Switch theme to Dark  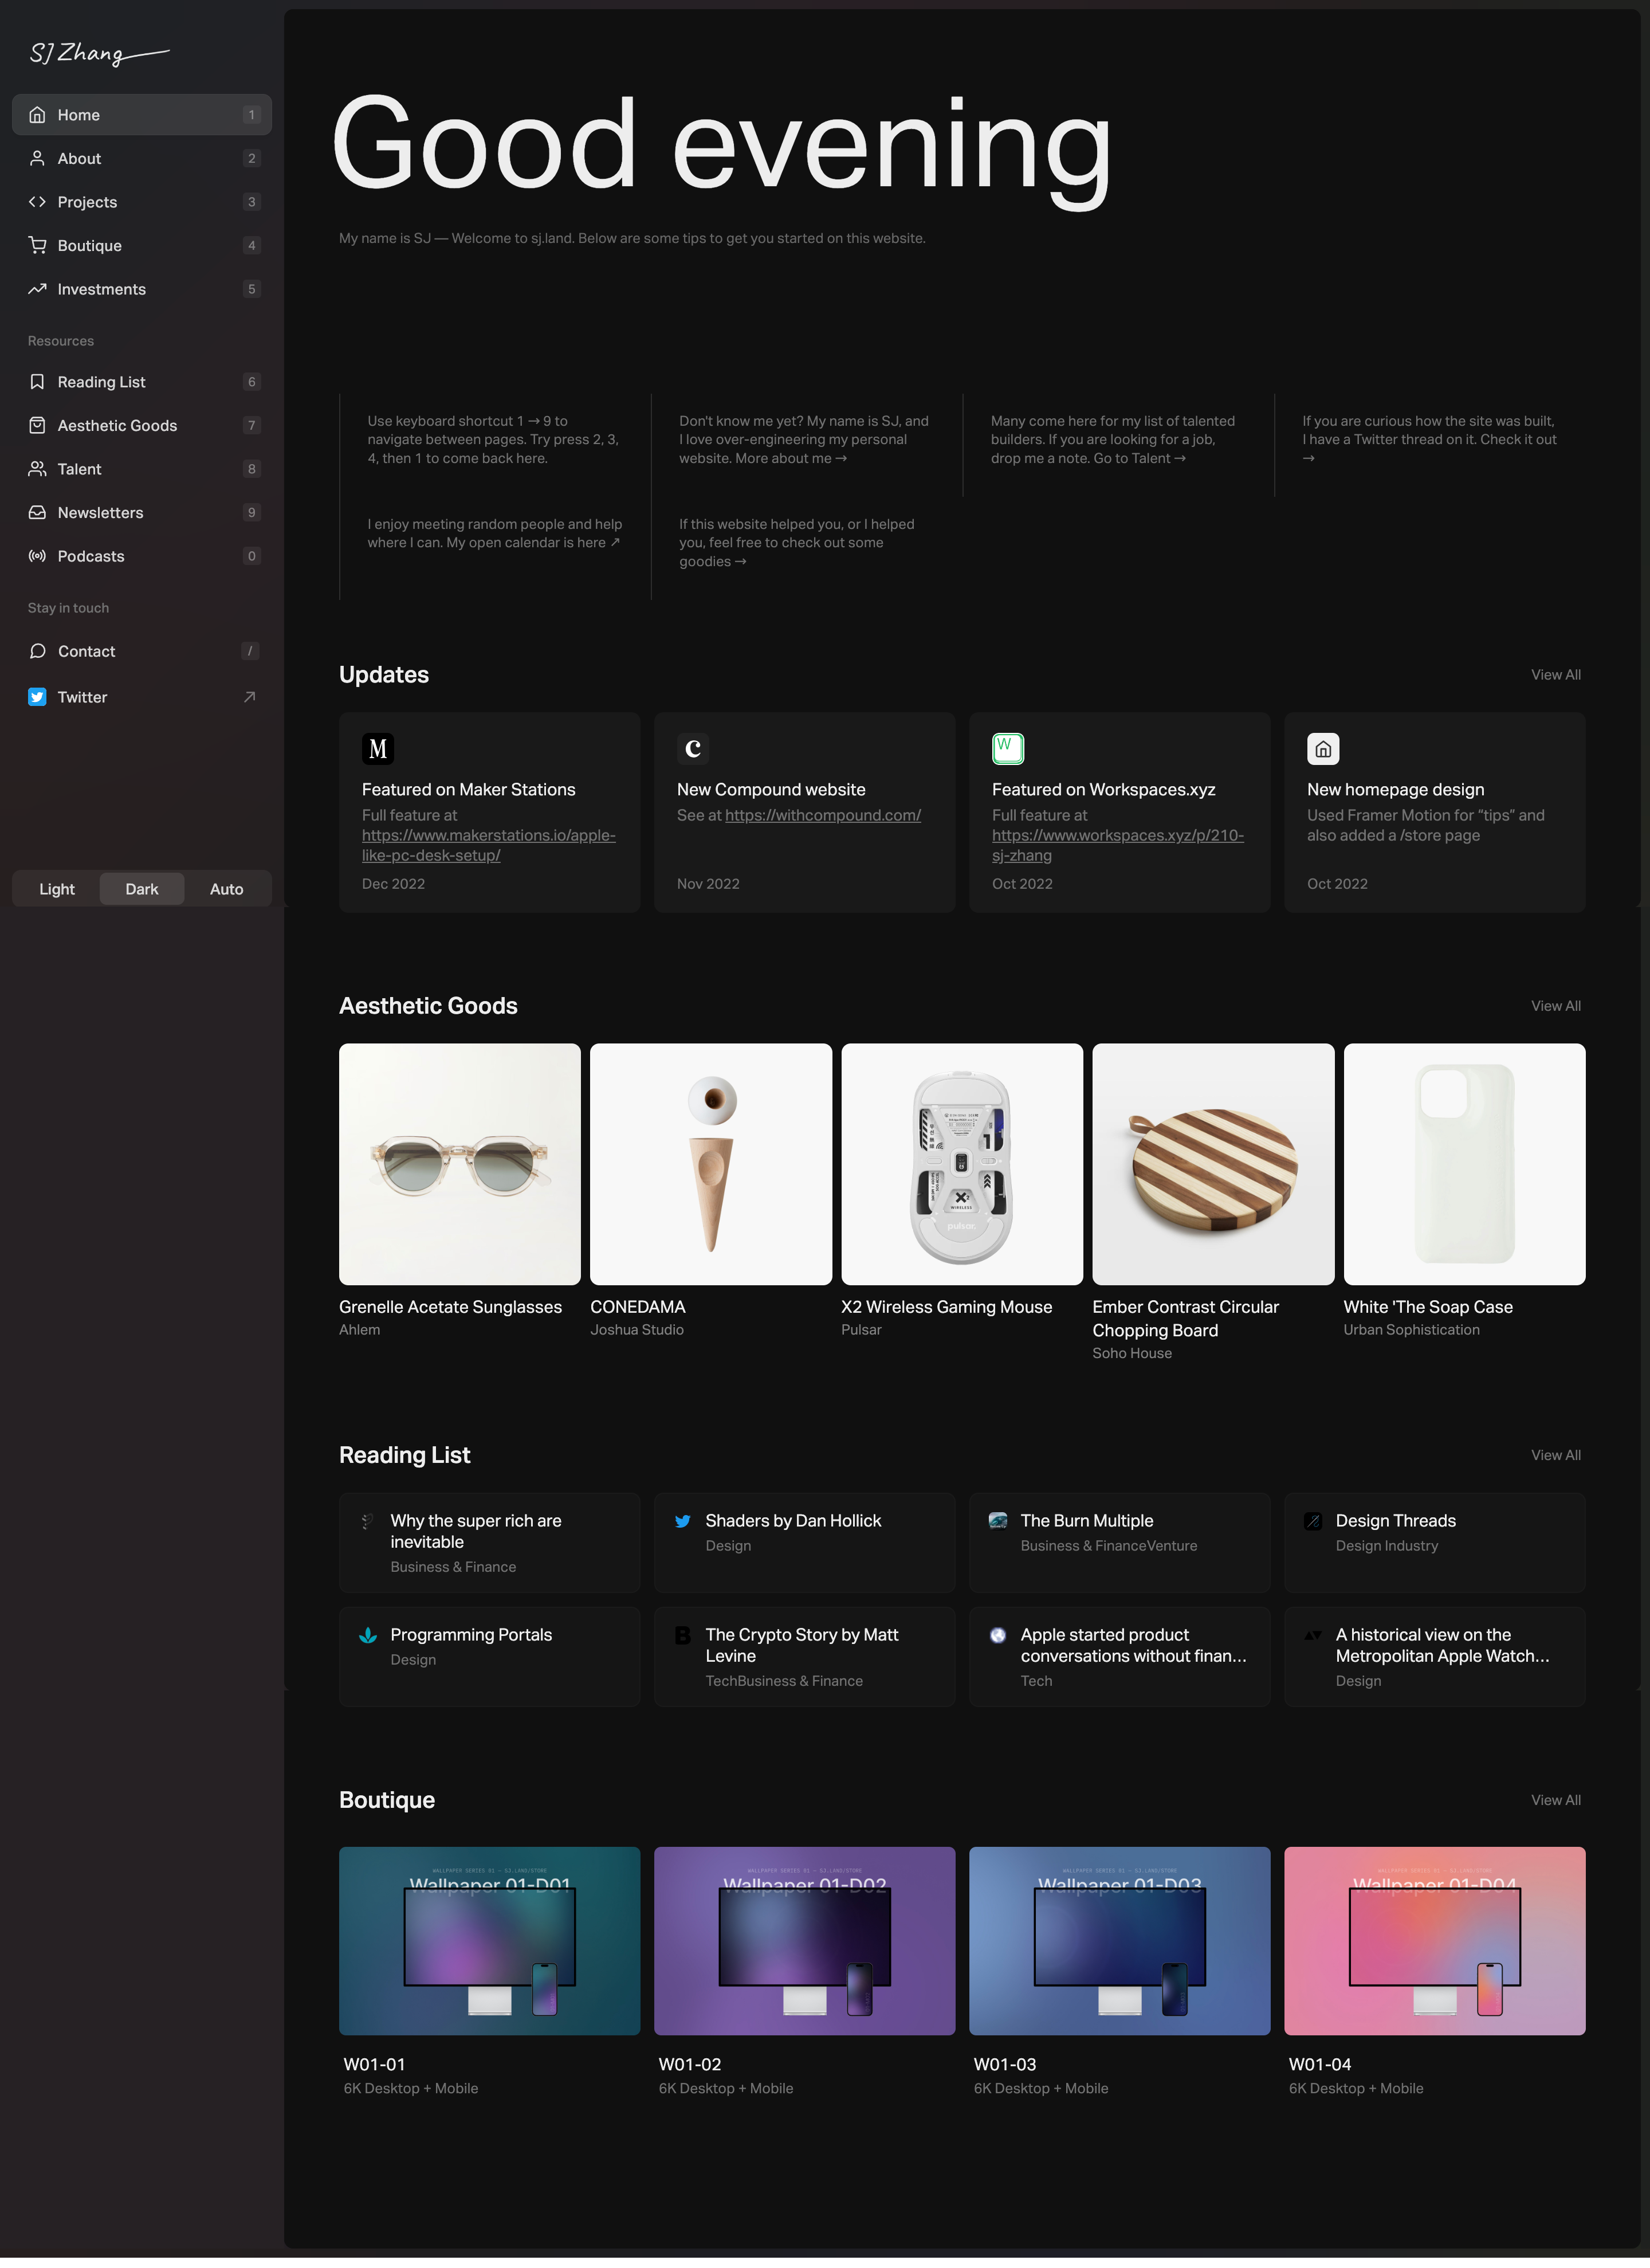pyautogui.click(x=142, y=889)
